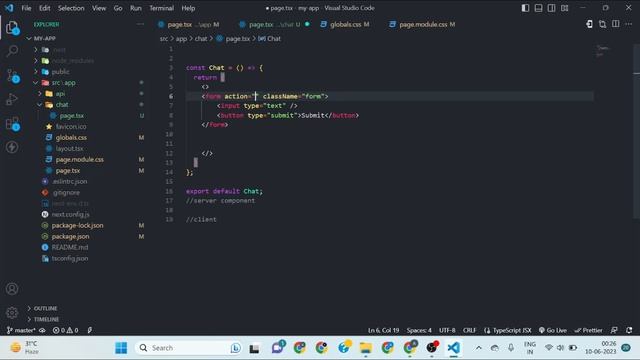Click the Split Editor Right icon
640x360 pixels.
tap(616, 24)
